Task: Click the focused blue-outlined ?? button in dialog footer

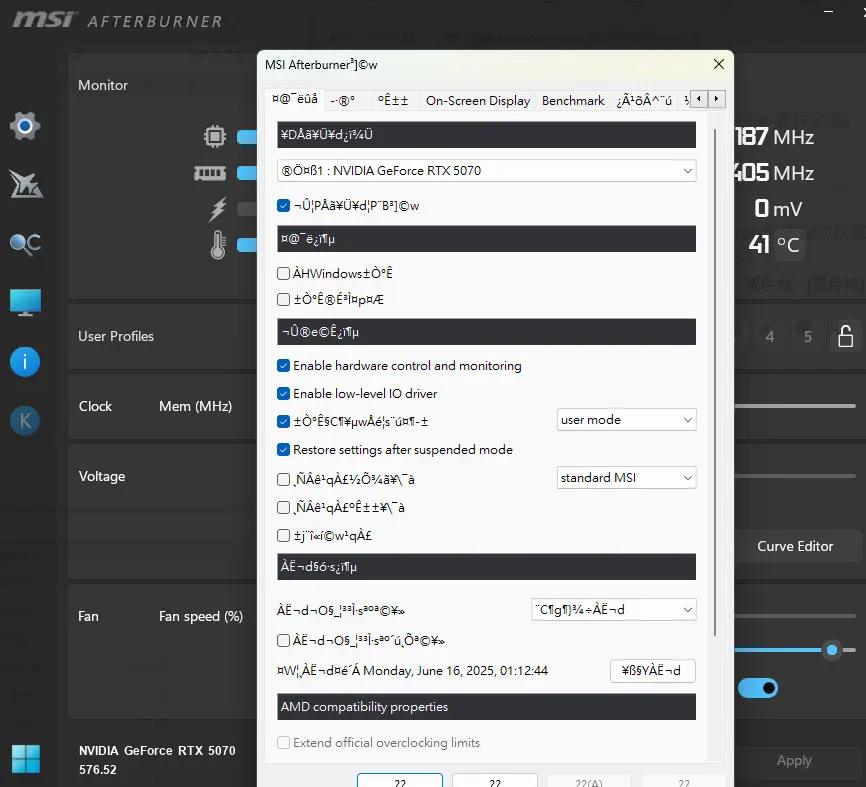Action: [x=400, y=781]
